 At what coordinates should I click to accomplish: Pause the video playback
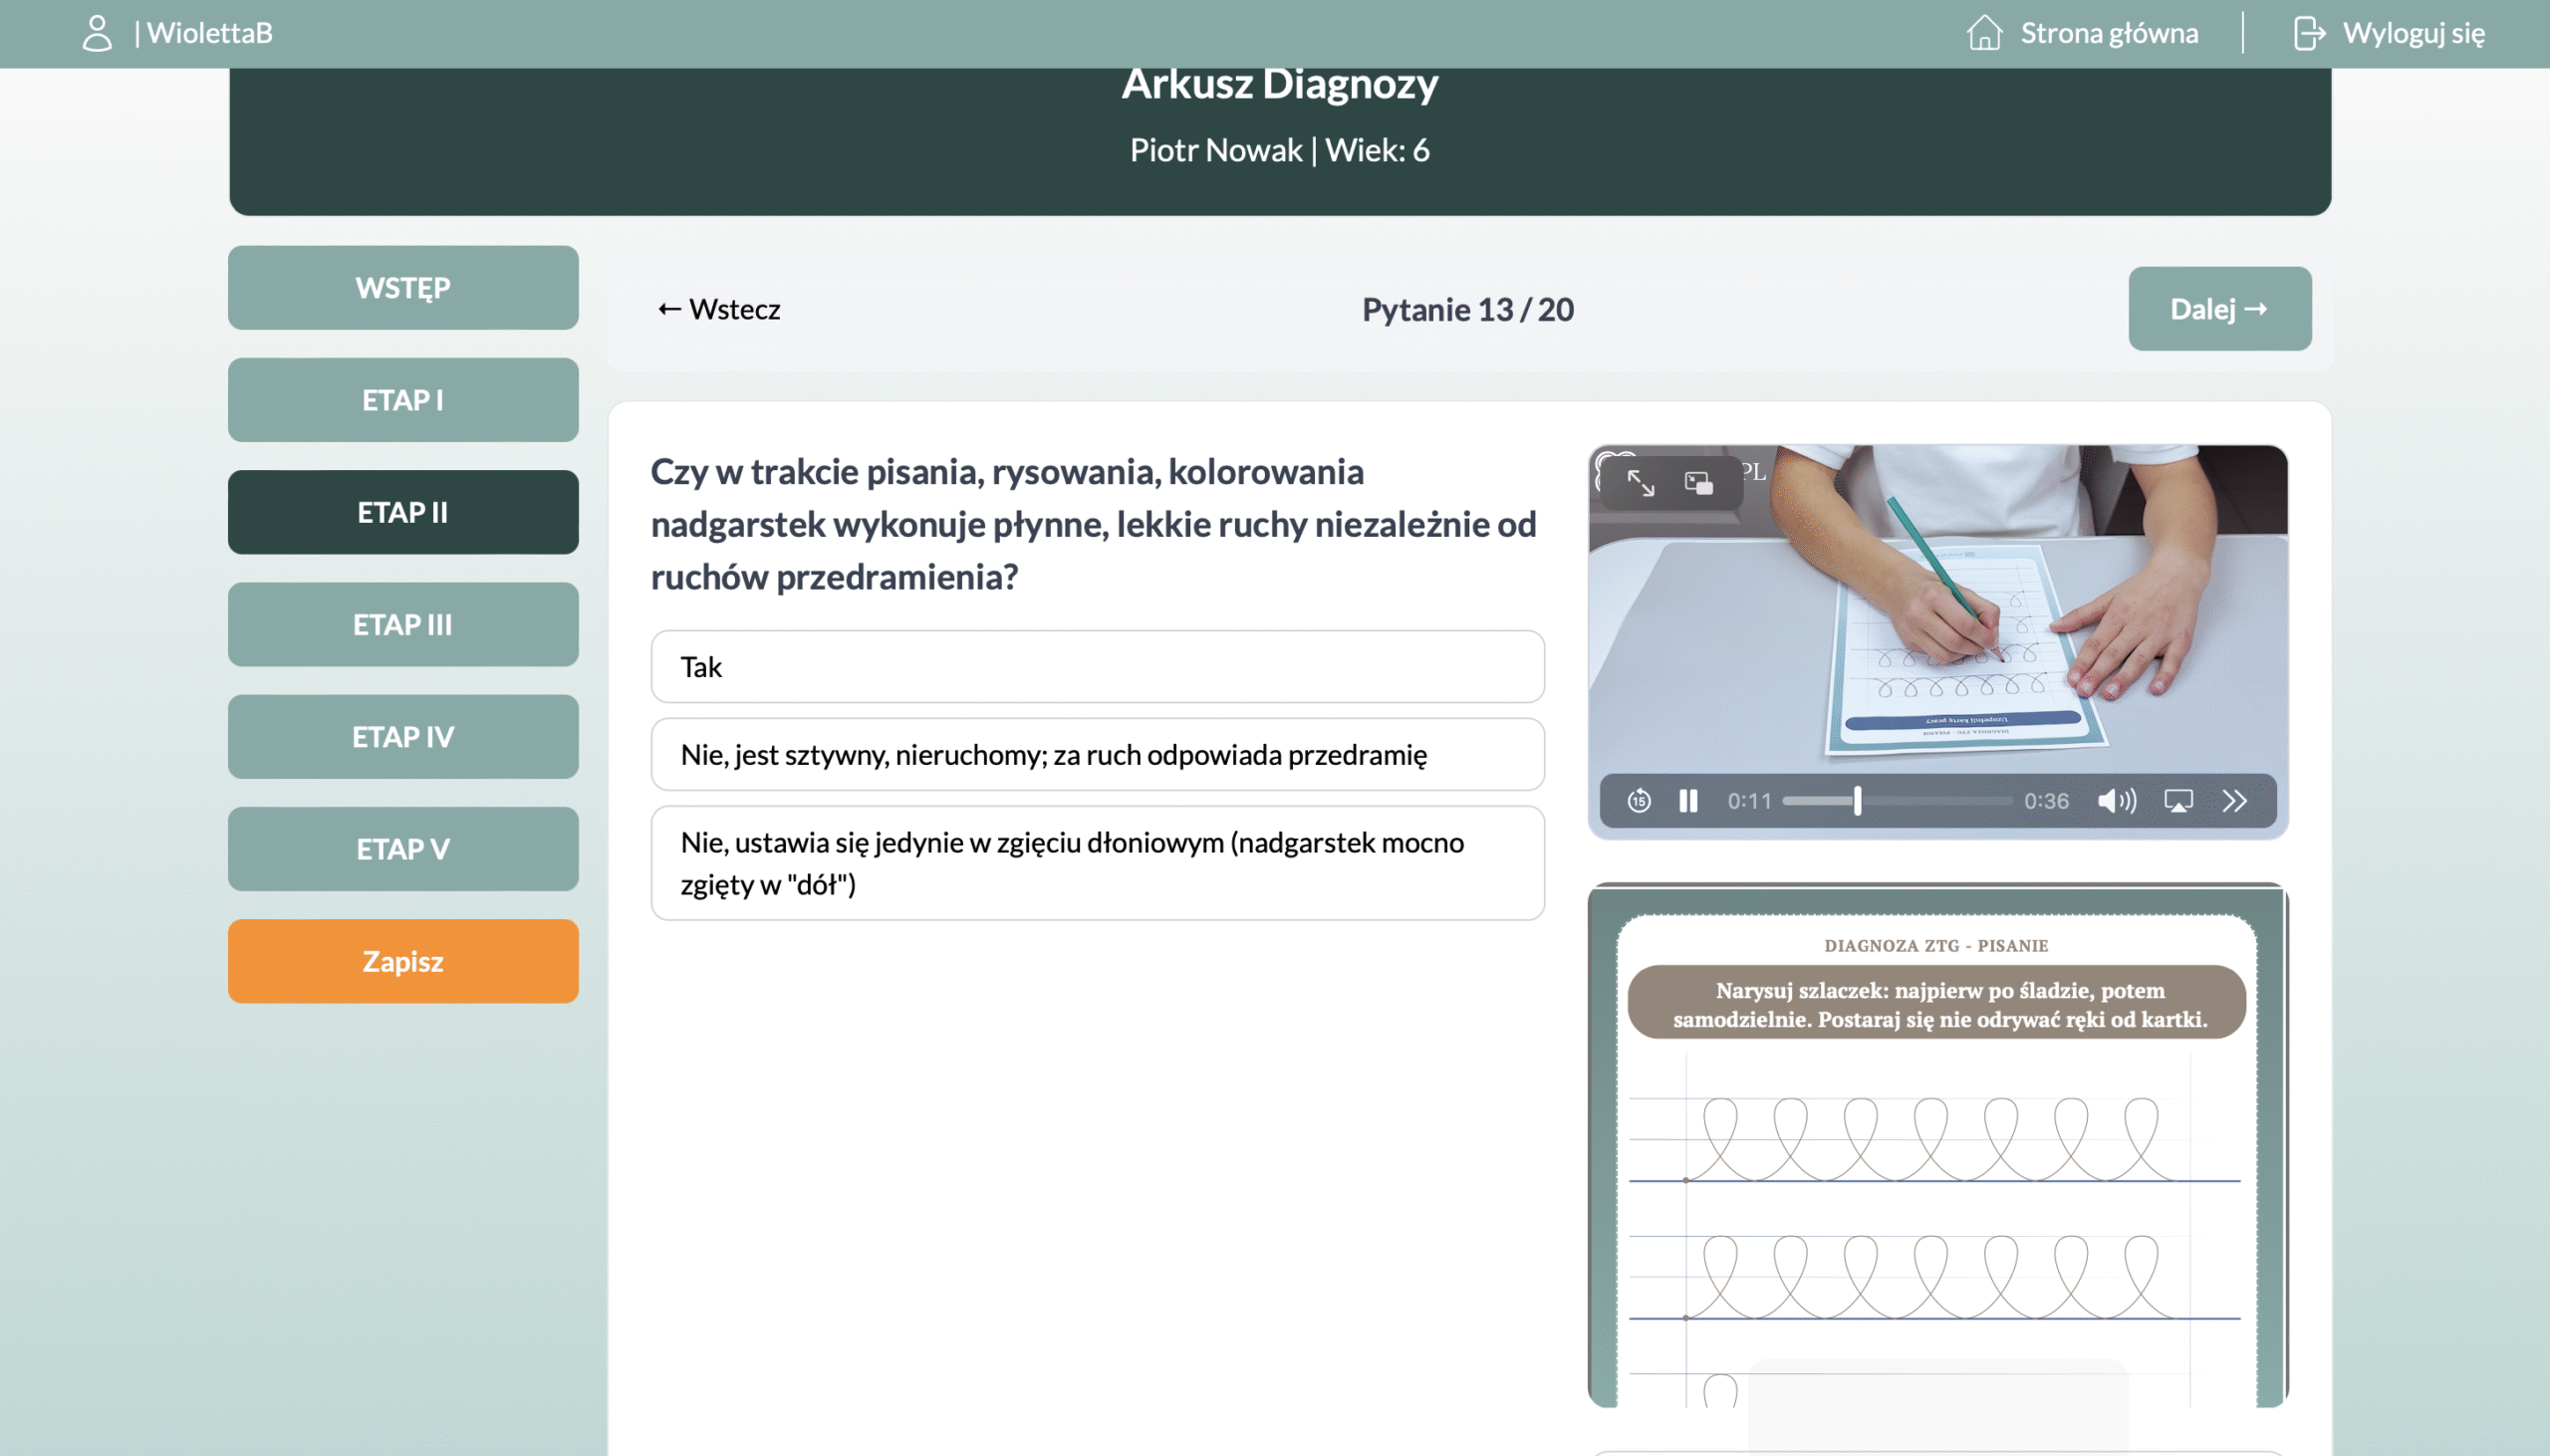point(1688,801)
